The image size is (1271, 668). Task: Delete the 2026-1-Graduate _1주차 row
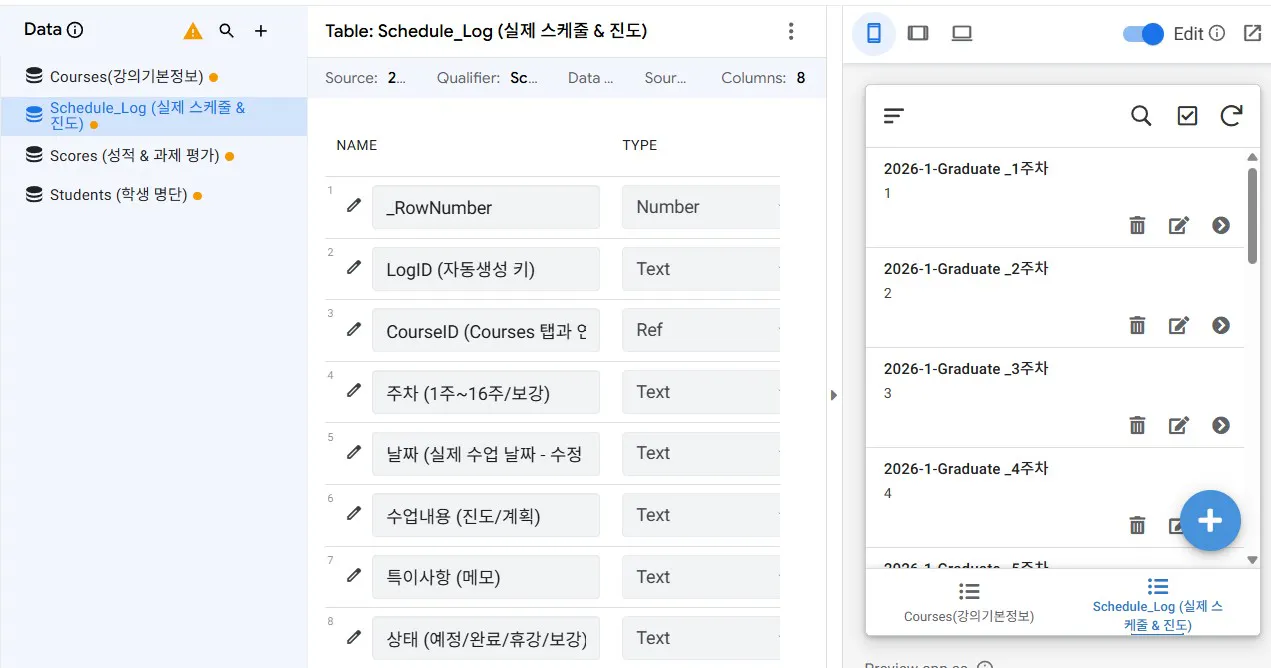(x=1137, y=225)
